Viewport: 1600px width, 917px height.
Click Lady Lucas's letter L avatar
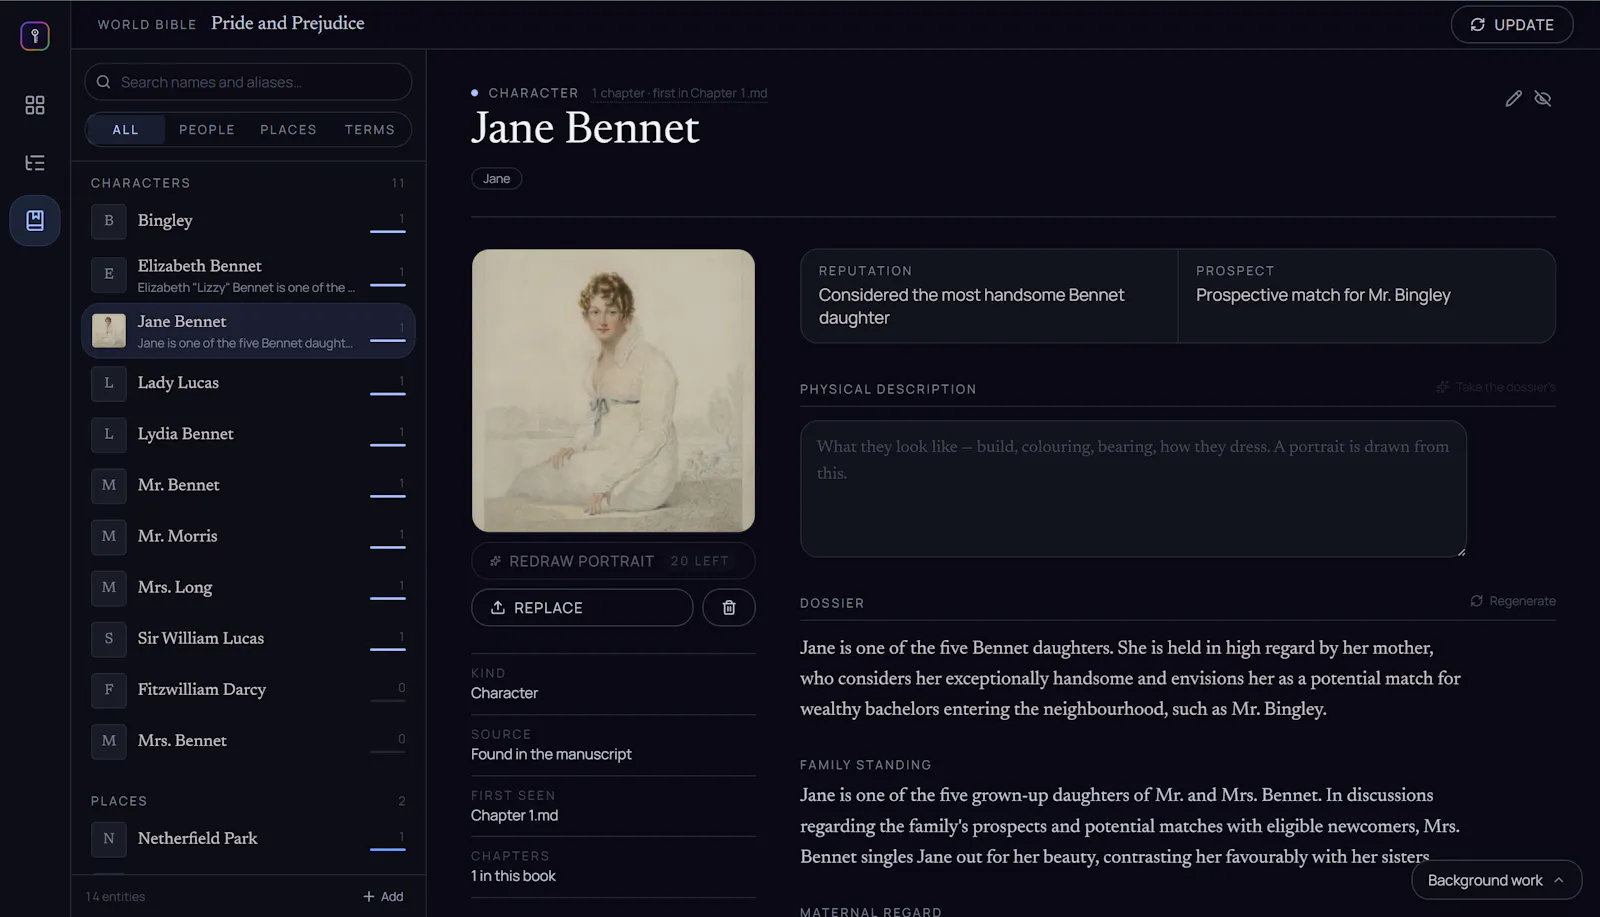point(109,383)
